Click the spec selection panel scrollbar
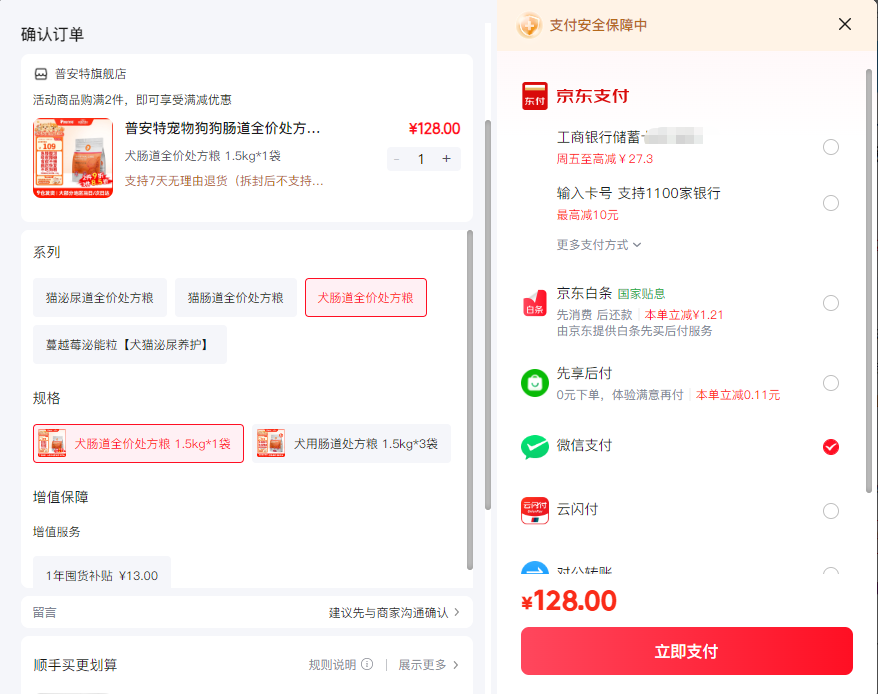This screenshot has height=694, width=878. click(x=470, y=400)
